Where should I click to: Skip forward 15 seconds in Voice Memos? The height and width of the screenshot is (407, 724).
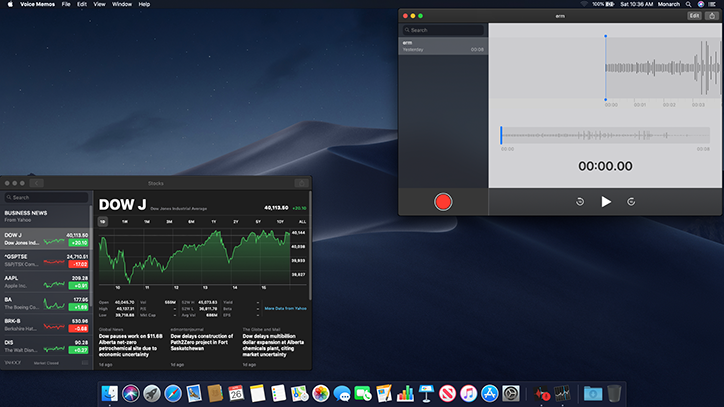point(631,202)
